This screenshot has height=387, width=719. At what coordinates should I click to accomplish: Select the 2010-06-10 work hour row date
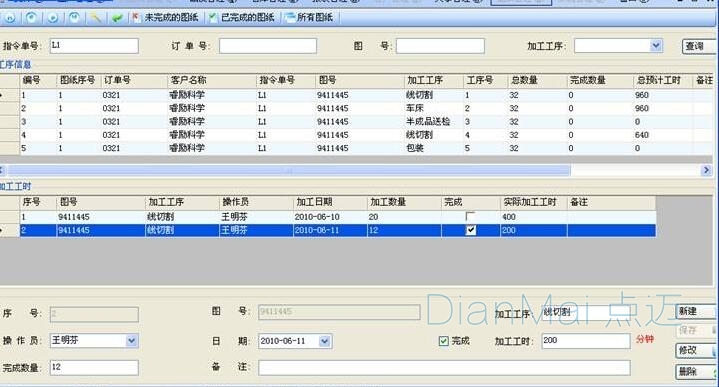(x=330, y=217)
